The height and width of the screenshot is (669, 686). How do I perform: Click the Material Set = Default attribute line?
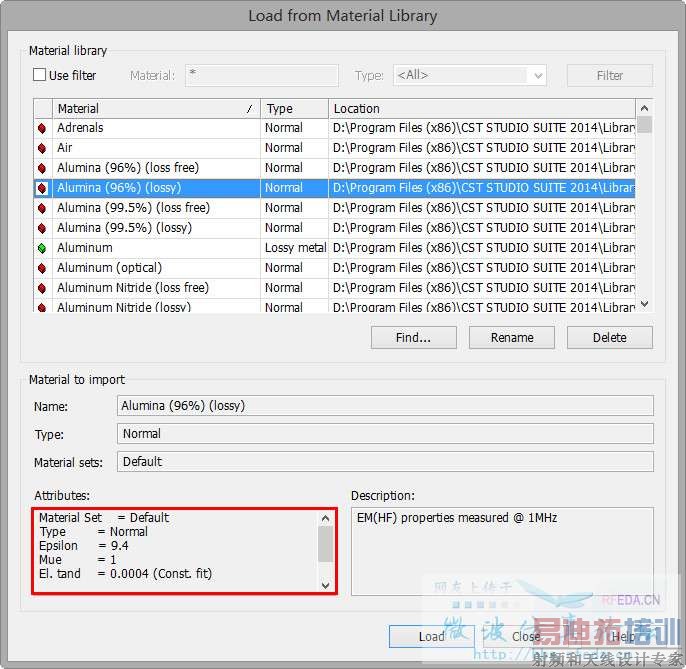point(104,518)
